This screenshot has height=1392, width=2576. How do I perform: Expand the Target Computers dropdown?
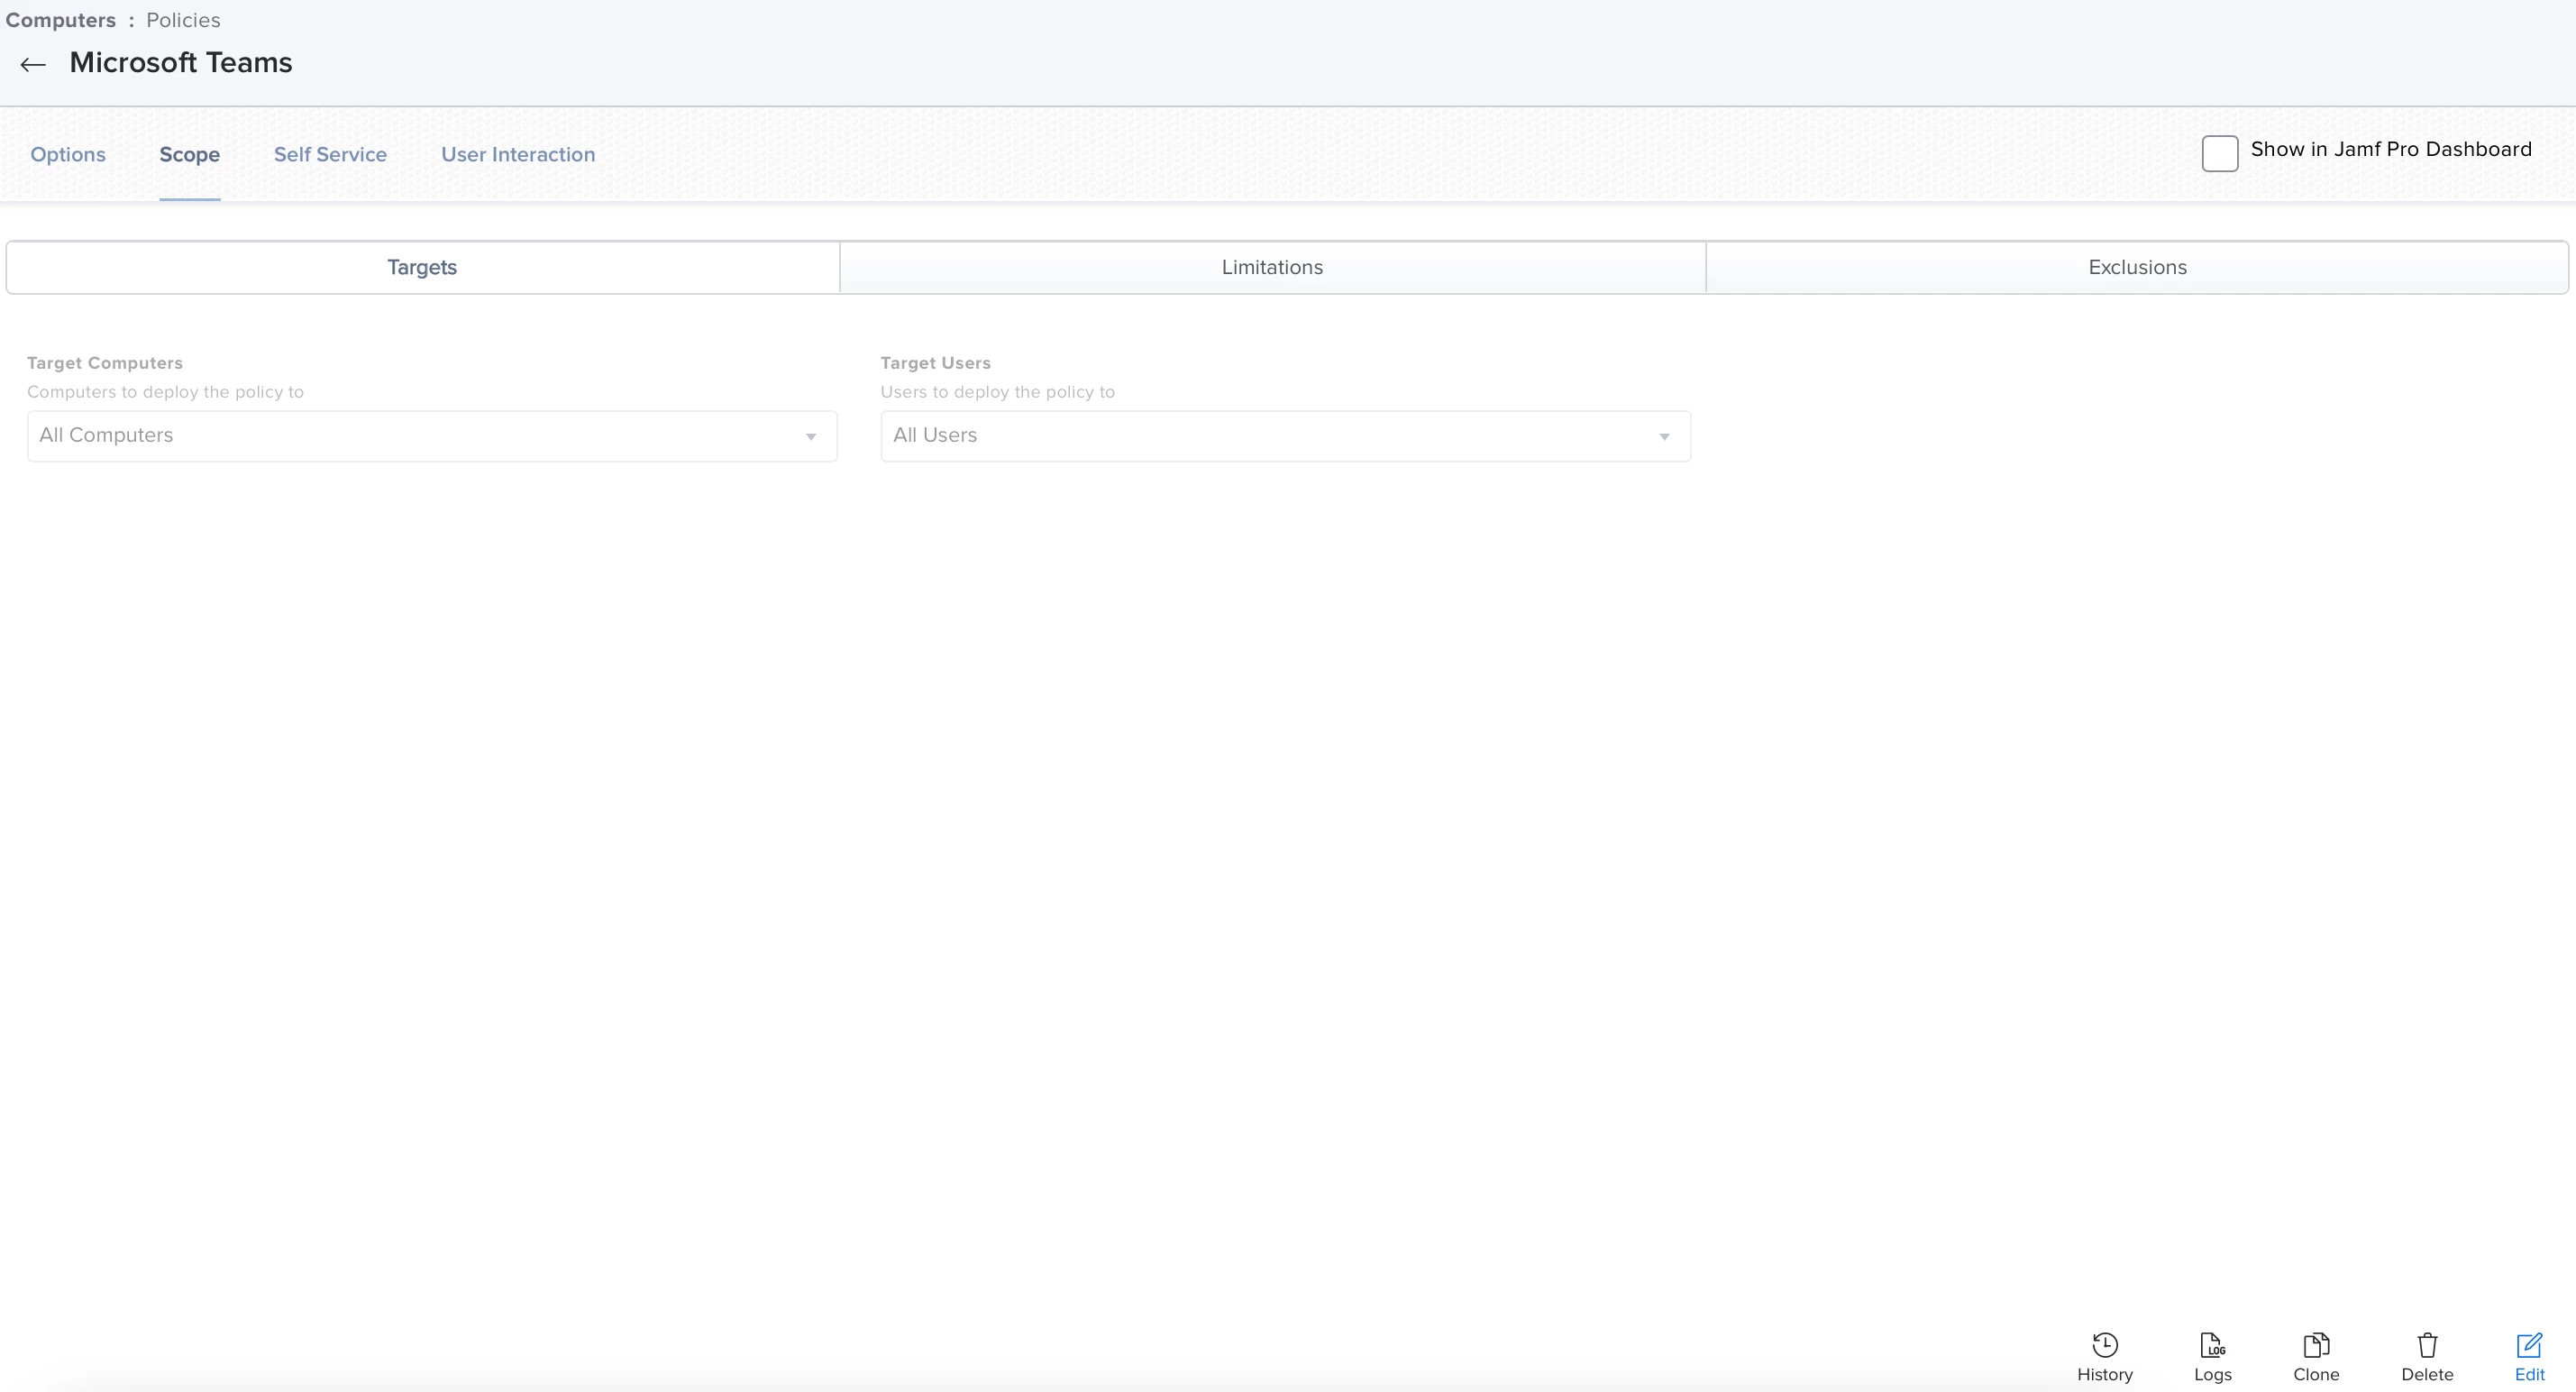[x=432, y=436]
